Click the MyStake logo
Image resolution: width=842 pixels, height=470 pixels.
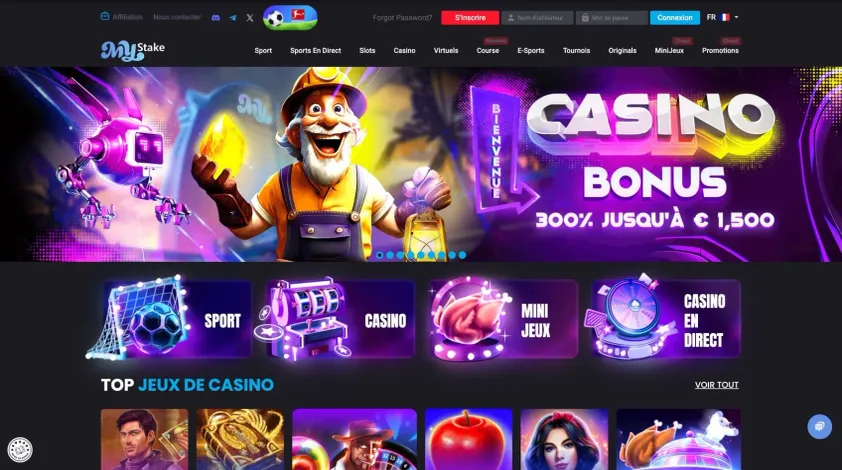tap(133, 50)
